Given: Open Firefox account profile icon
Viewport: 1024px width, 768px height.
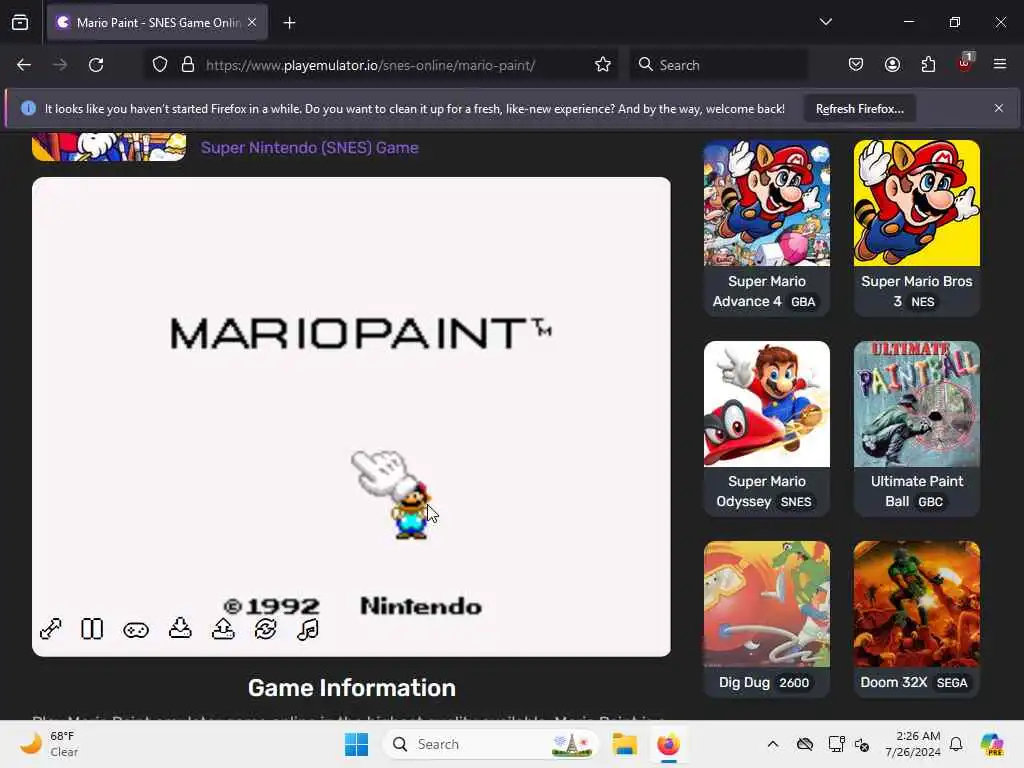Looking at the screenshot, I should (892, 65).
